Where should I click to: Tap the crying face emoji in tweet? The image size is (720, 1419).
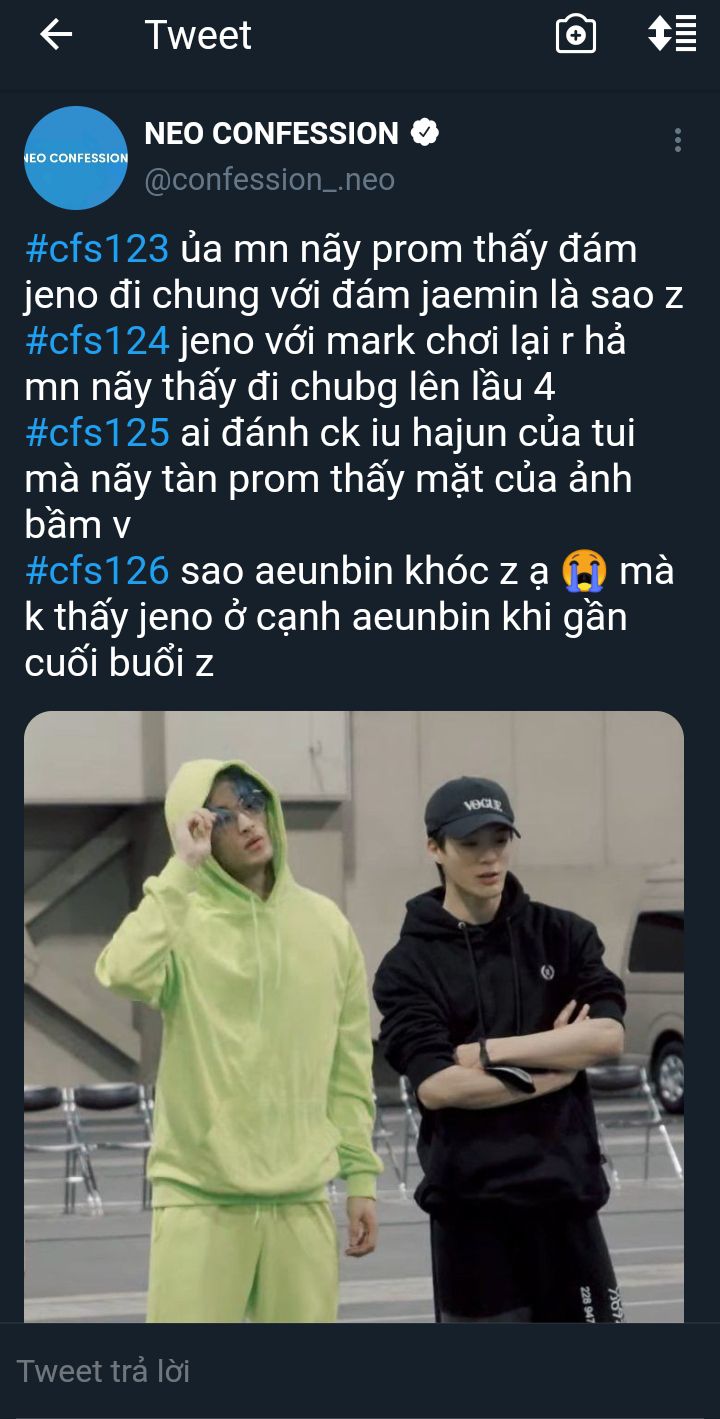pos(586,572)
